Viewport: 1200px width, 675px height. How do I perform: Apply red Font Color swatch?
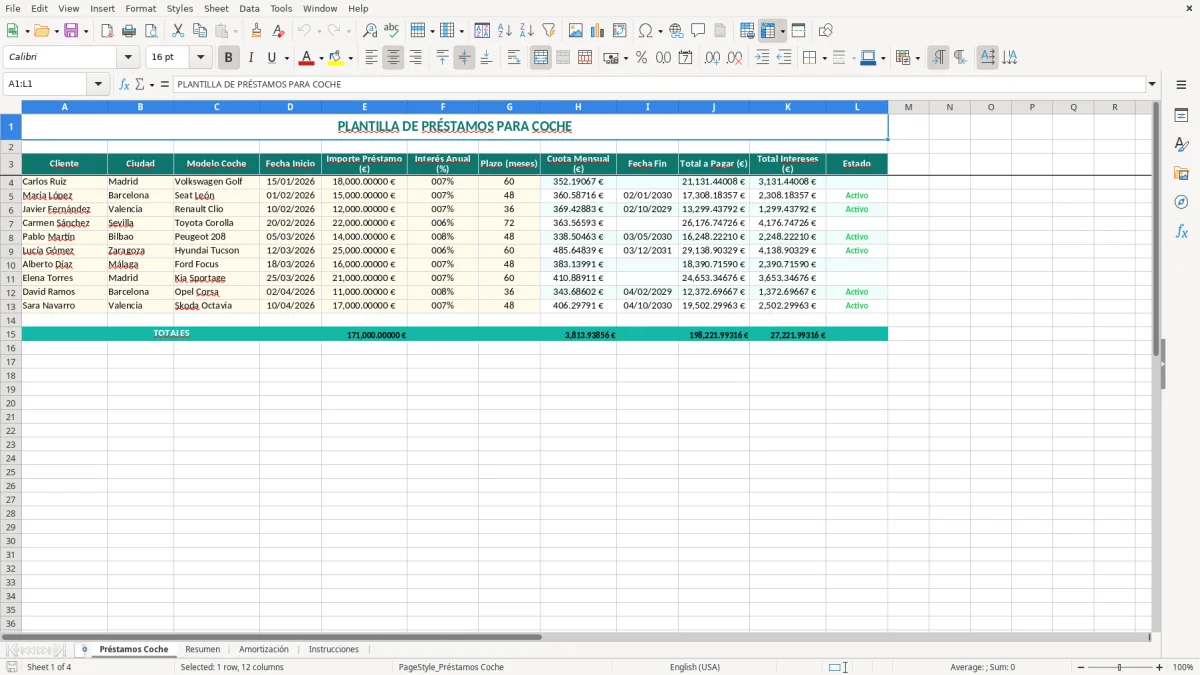[307, 58]
